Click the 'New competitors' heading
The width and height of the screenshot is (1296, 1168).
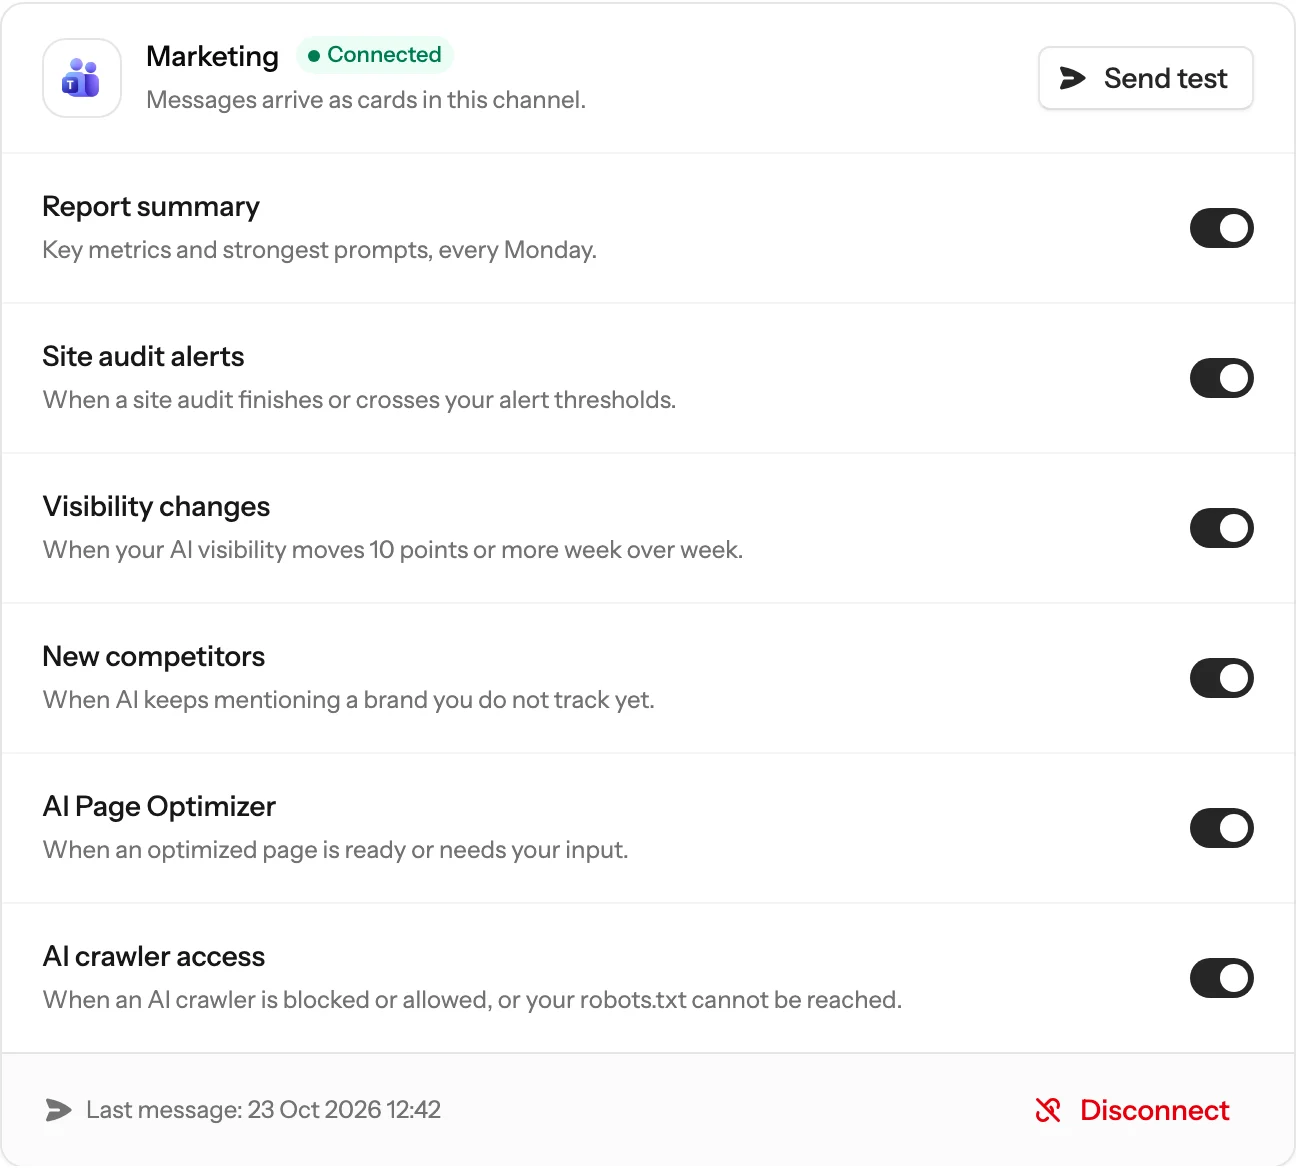click(154, 657)
